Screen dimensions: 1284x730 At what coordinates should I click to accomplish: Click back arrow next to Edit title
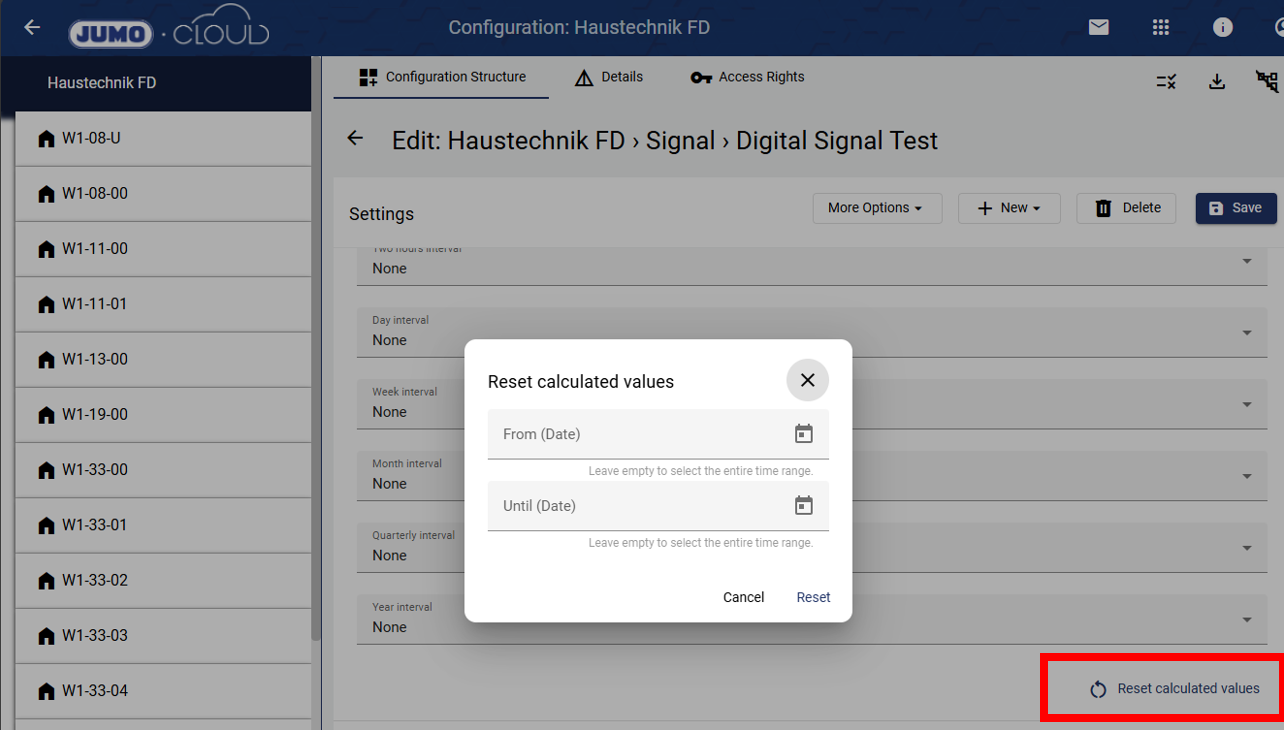pos(355,139)
